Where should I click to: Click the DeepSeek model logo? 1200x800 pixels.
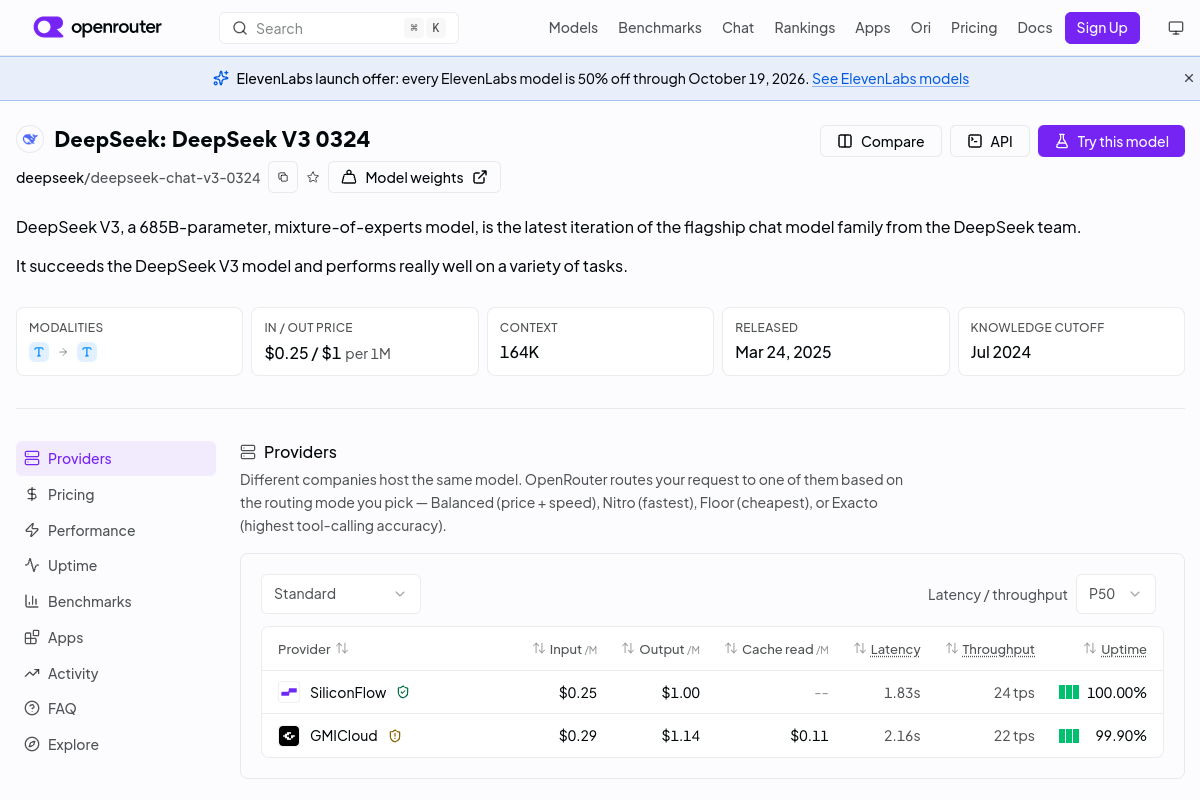click(30, 139)
